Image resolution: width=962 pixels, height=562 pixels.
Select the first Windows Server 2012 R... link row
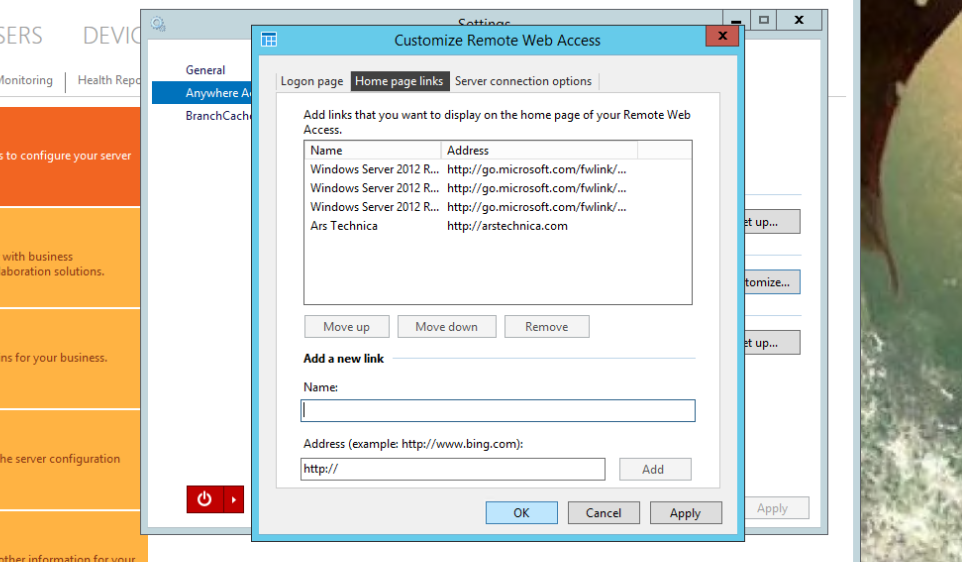tap(498, 169)
